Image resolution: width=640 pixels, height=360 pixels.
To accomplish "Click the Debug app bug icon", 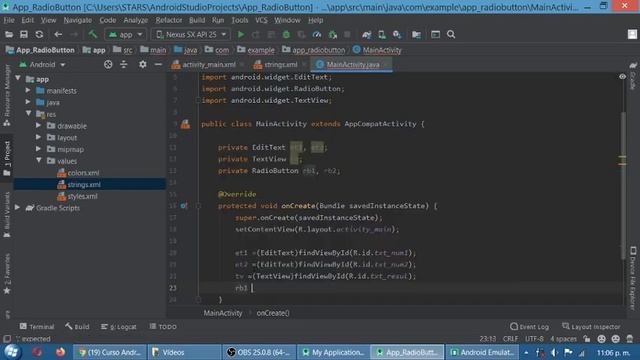I will [x=286, y=35].
